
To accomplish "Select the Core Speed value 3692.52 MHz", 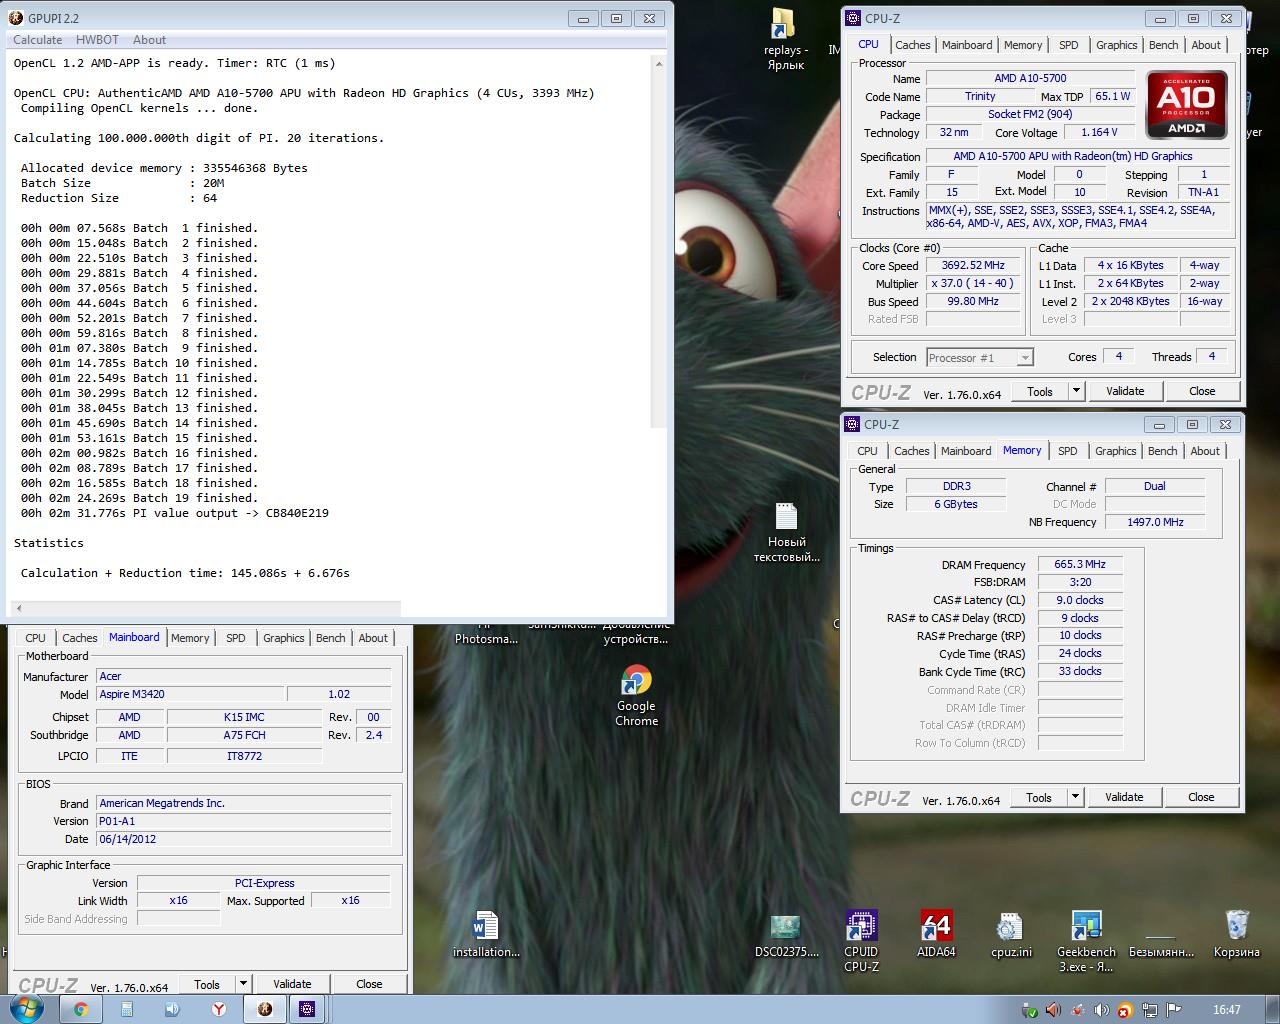I will [x=973, y=266].
